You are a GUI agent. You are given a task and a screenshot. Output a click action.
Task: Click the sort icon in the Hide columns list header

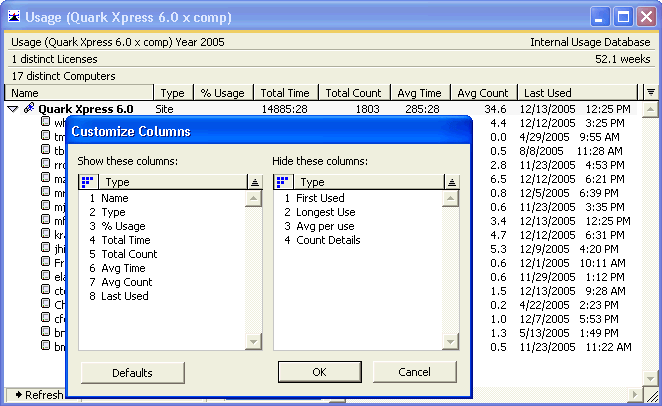tap(452, 182)
